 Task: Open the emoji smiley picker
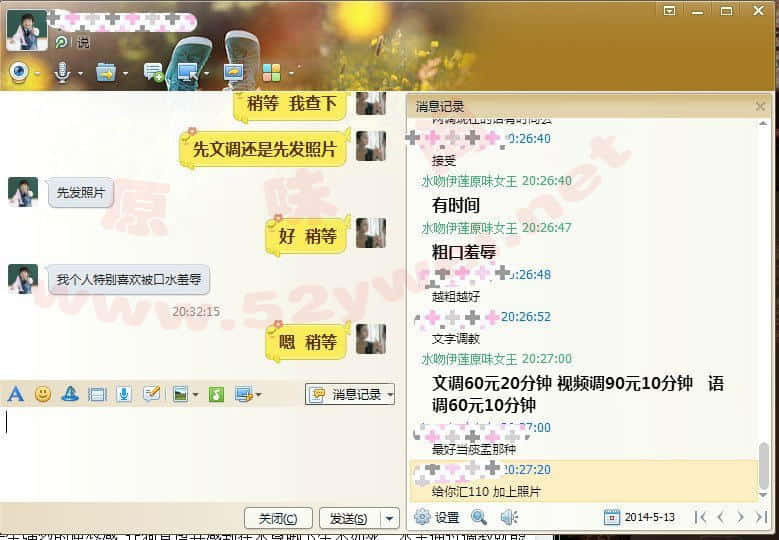[43, 394]
